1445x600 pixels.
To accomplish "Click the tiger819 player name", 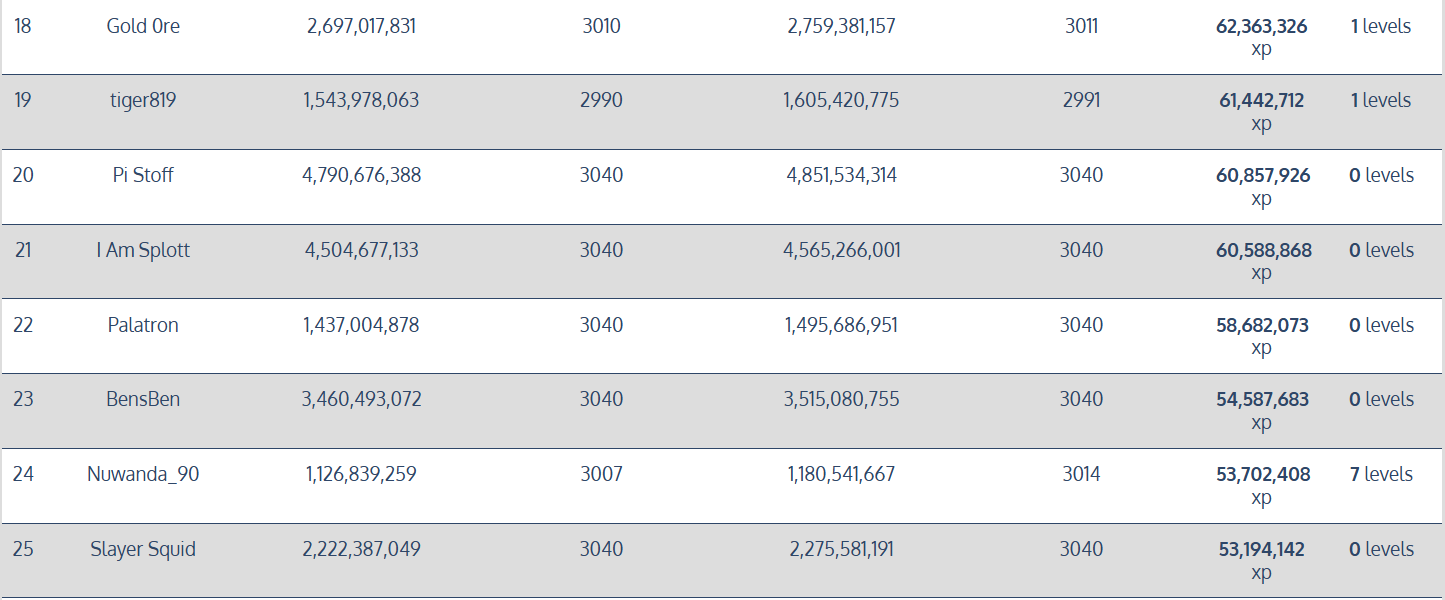I will pos(143,100).
